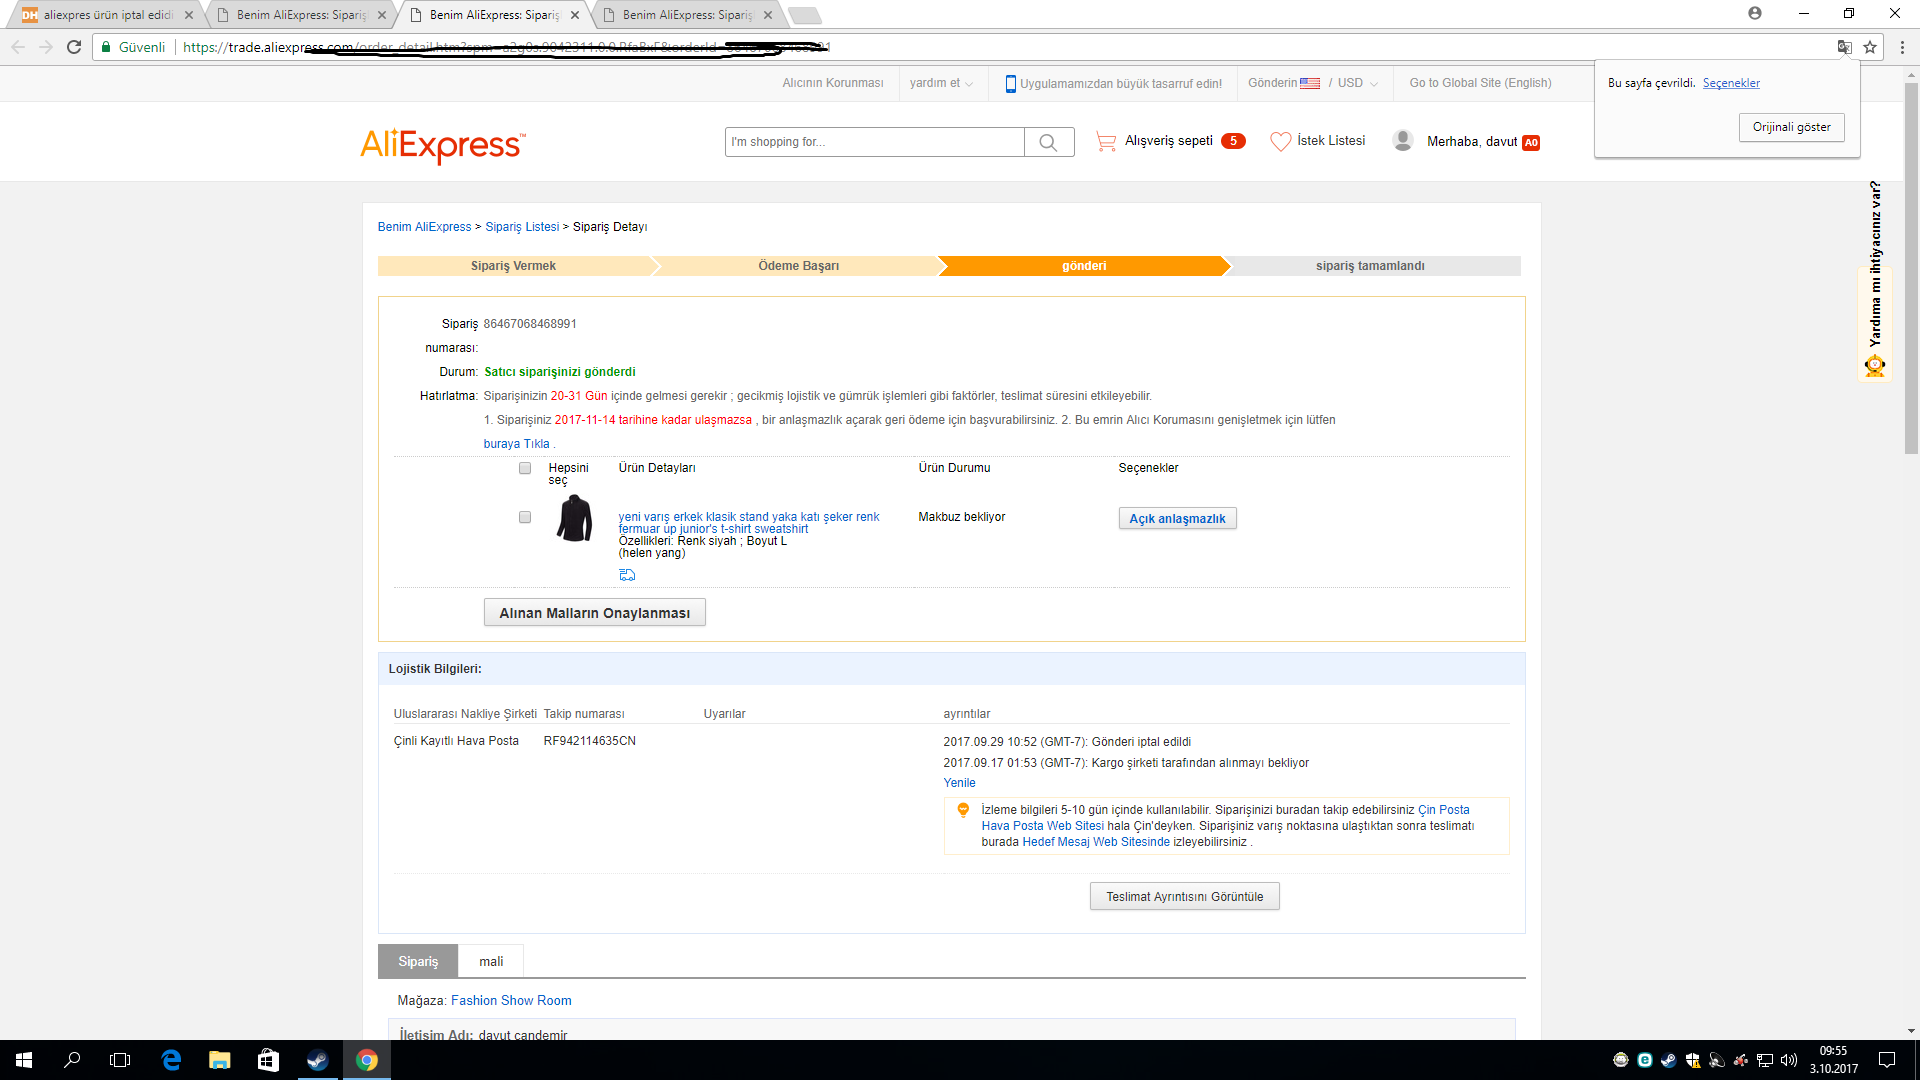
Task: Click the 'I'm shopping for...' search field
Action: 874,142
